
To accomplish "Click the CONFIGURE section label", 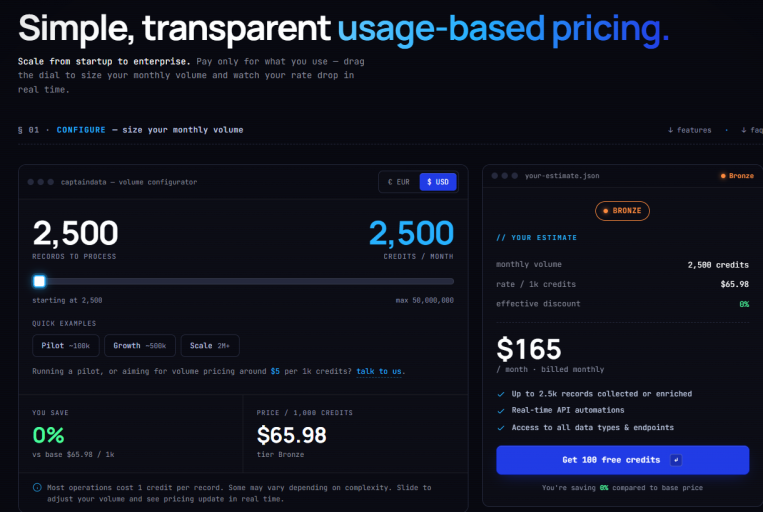I will pos(81,130).
